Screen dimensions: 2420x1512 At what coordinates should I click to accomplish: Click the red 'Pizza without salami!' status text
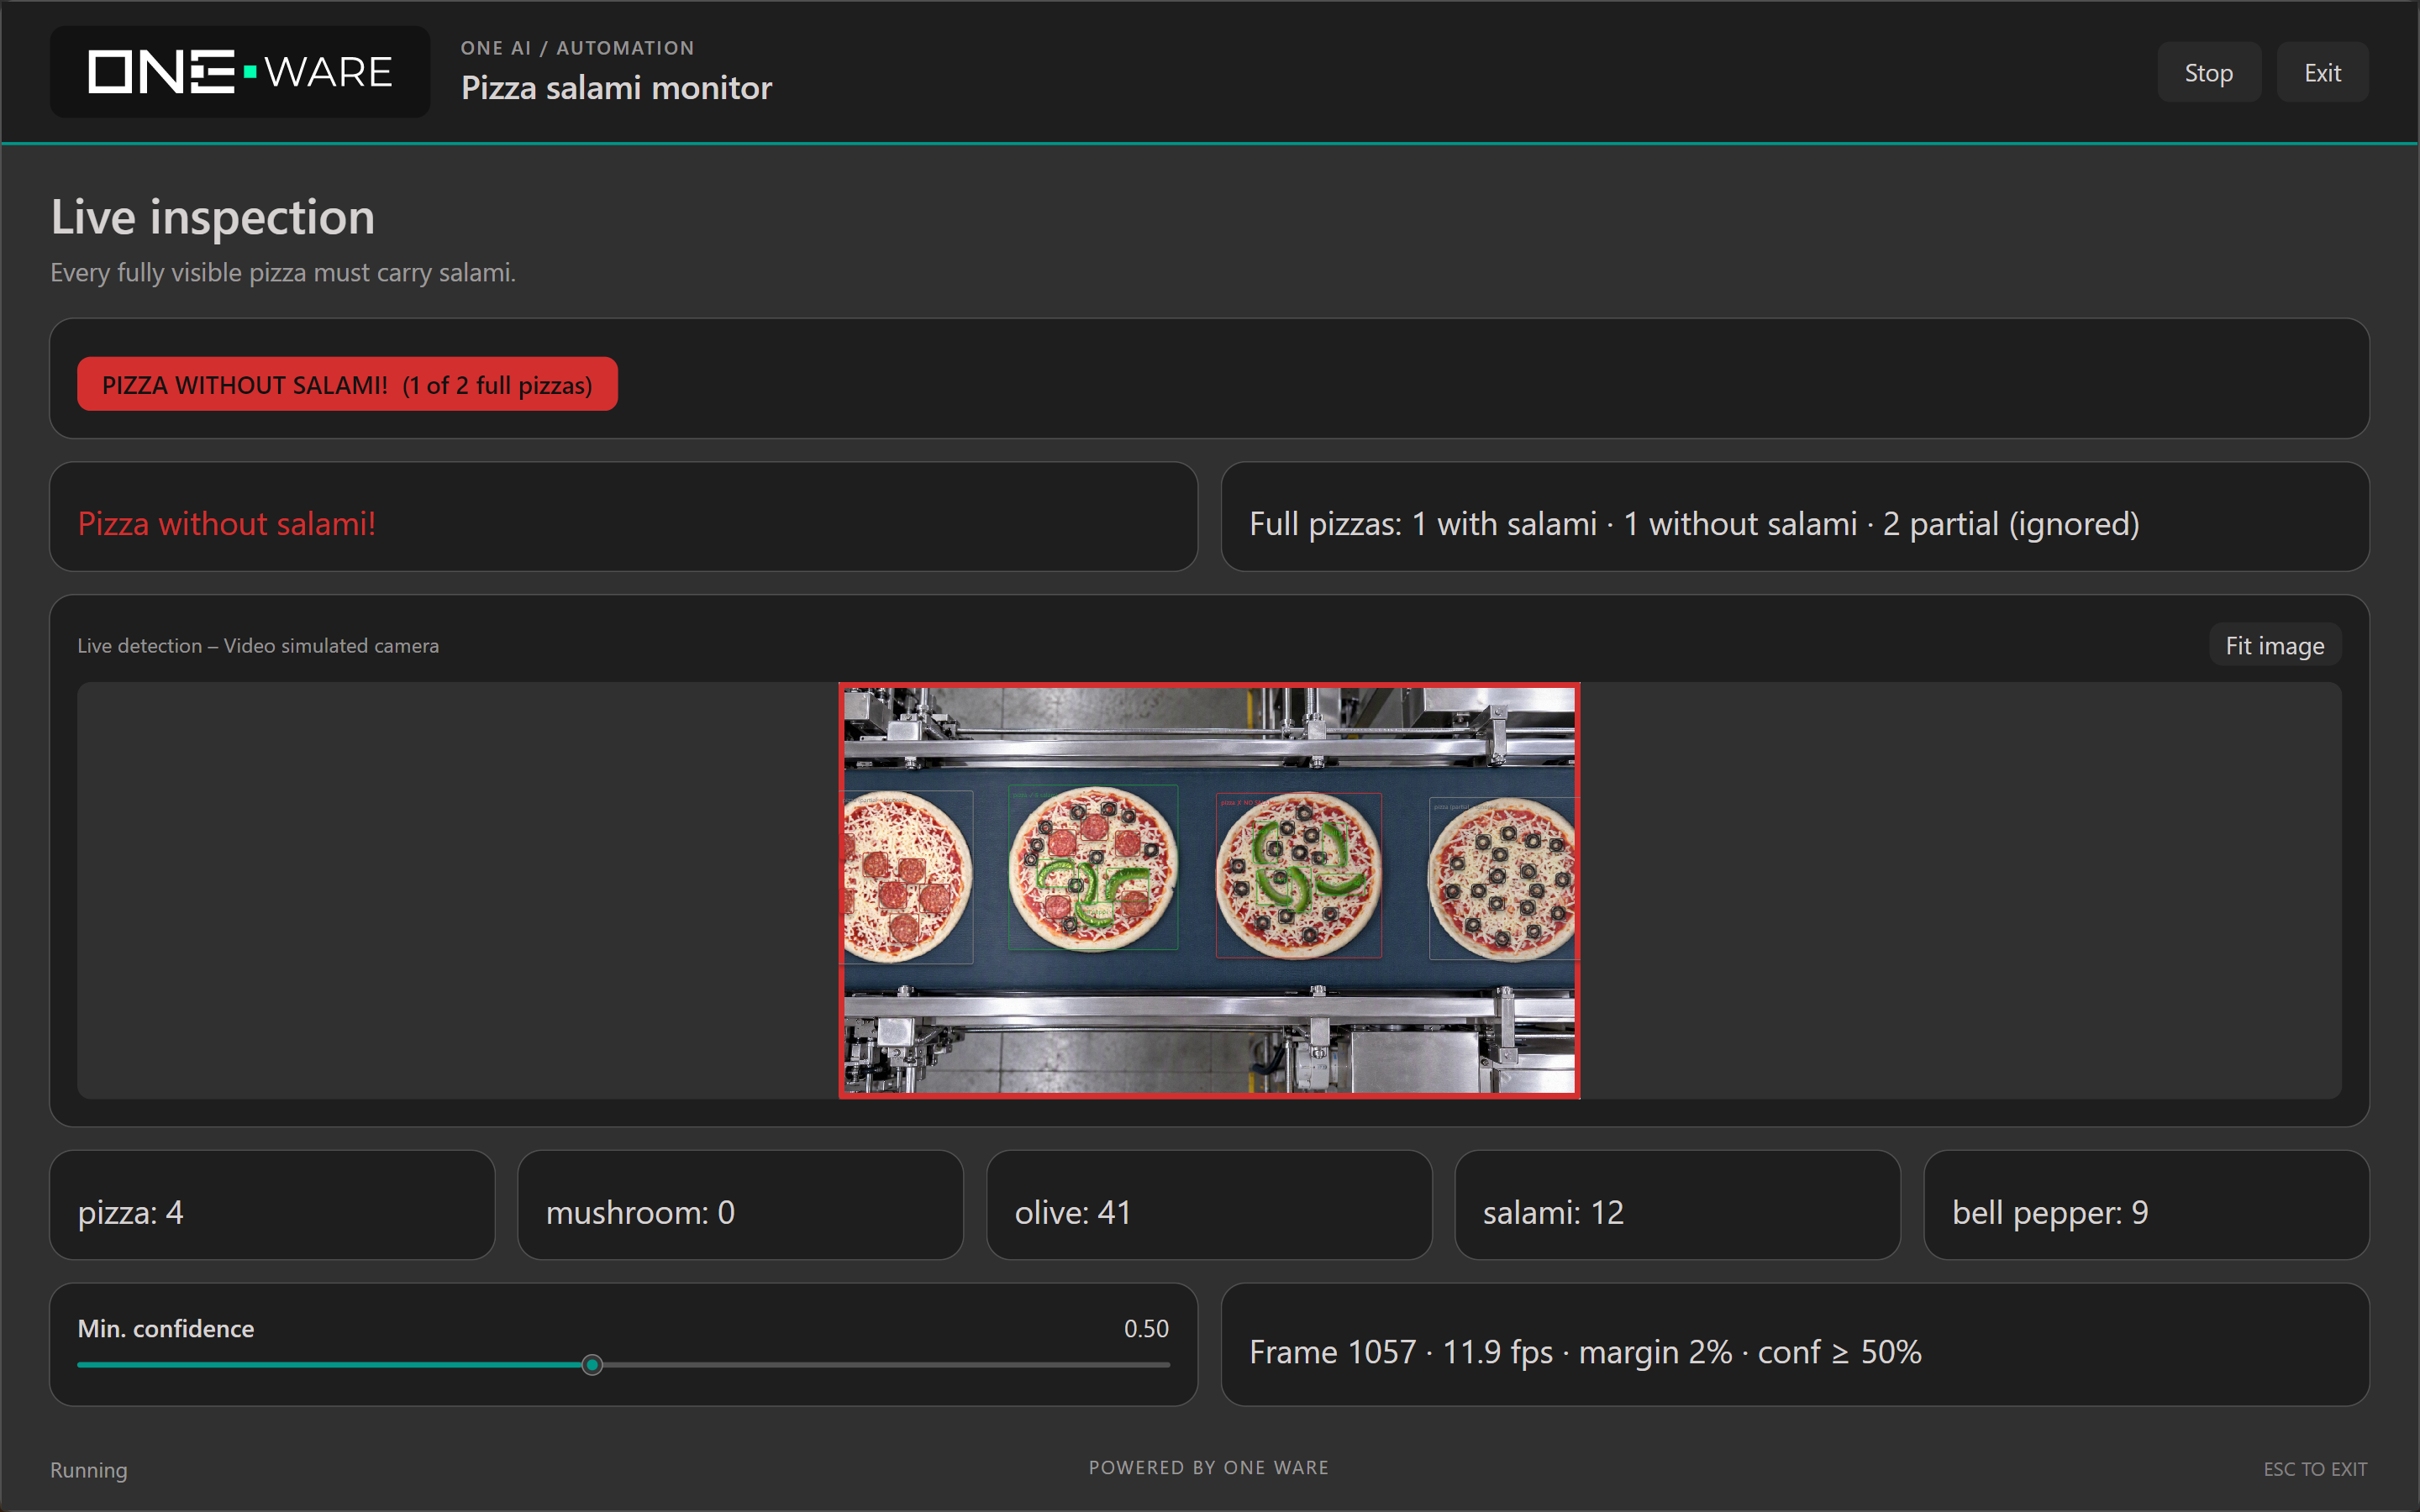[227, 524]
